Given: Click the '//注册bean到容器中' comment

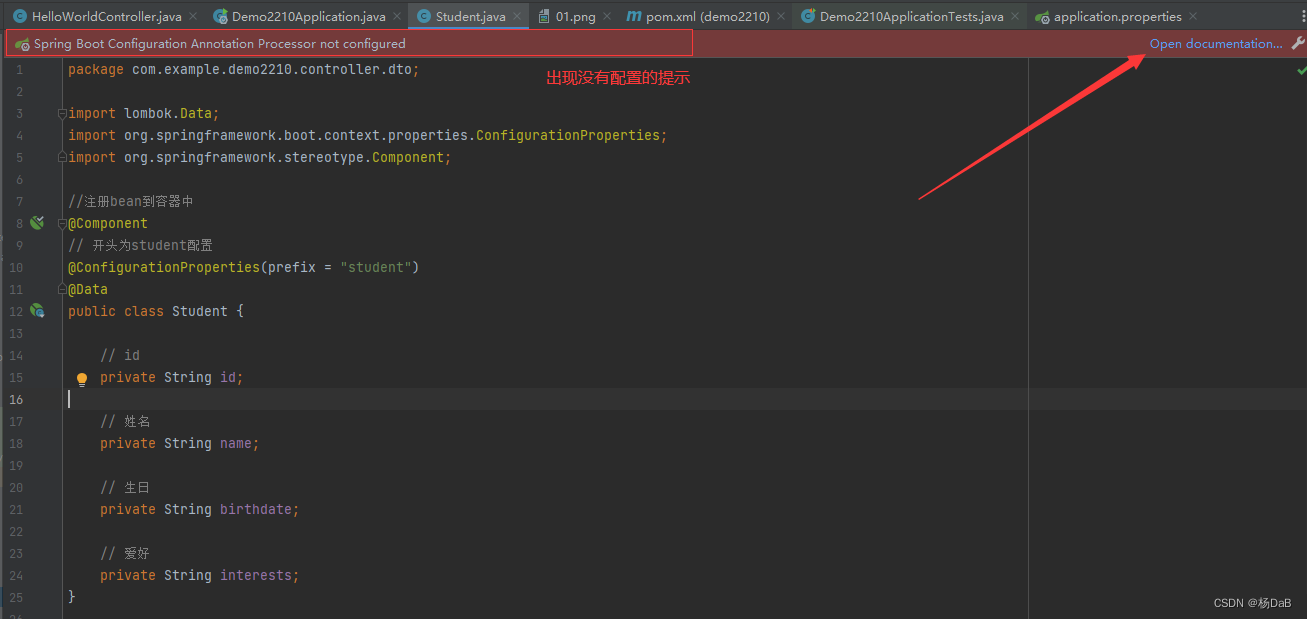Looking at the screenshot, I should pyautogui.click(x=131, y=201).
